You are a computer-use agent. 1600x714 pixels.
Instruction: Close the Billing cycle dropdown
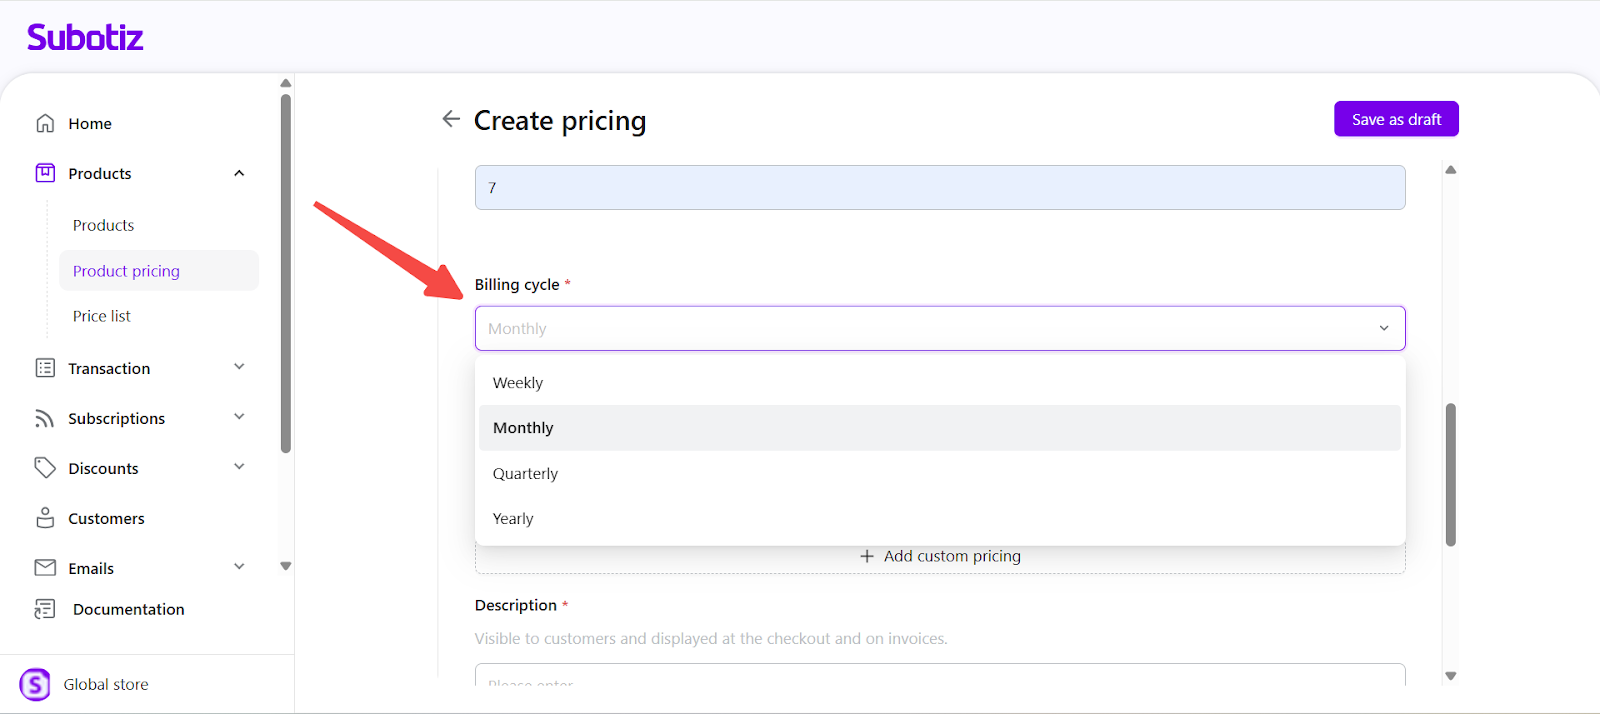coord(1384,328)
